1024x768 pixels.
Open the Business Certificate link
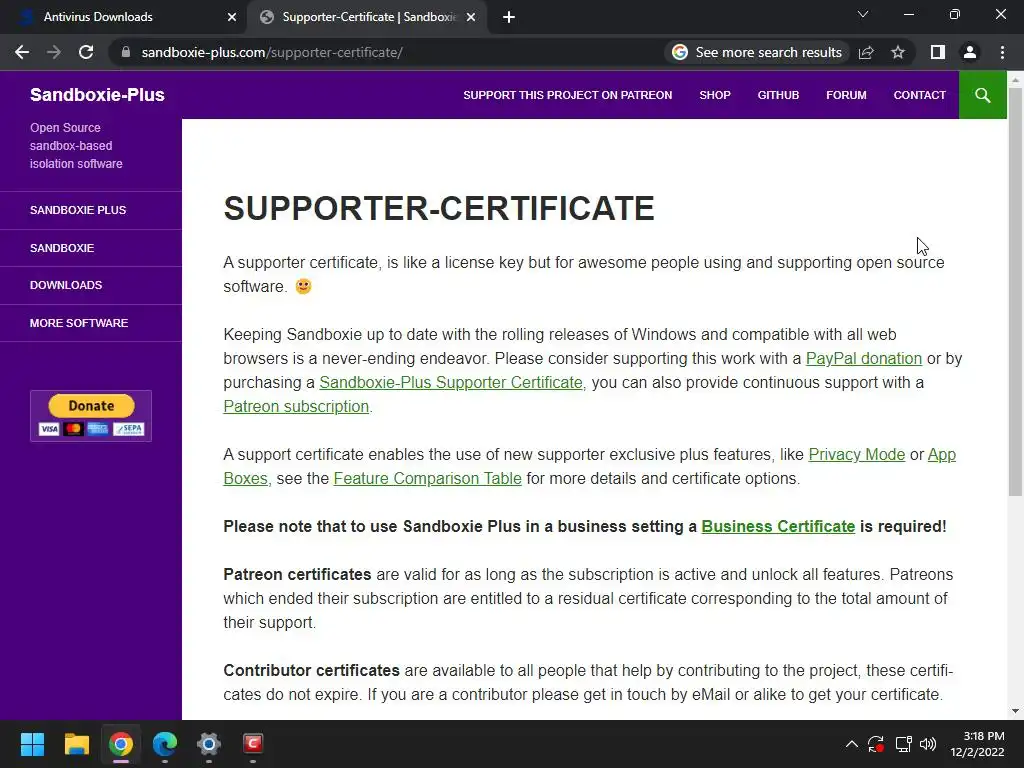click(778, 526)
